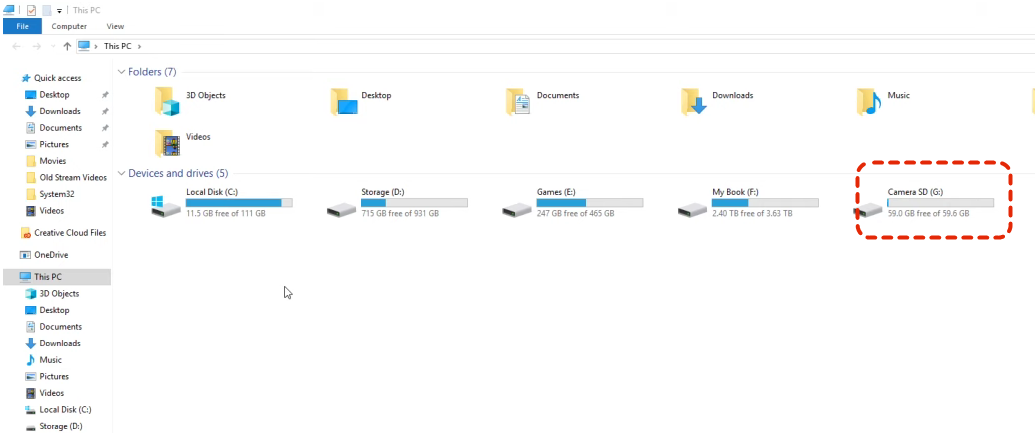
Task: Click the Properties checkmark icon in title bar
Action: pyautogui.click(x=31, y=11)
